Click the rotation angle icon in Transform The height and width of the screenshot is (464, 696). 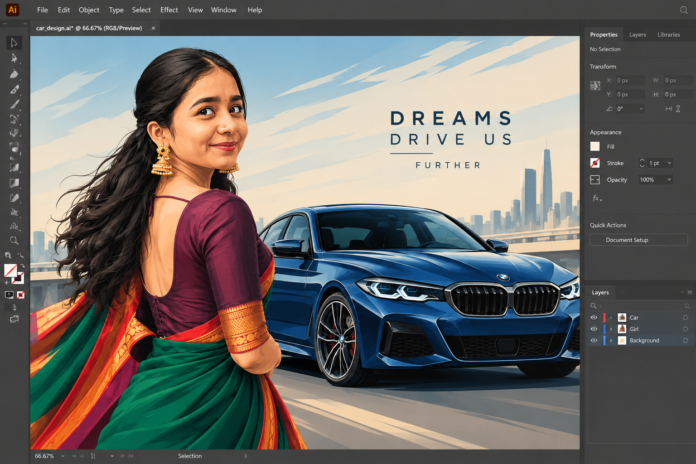(609, 109)
